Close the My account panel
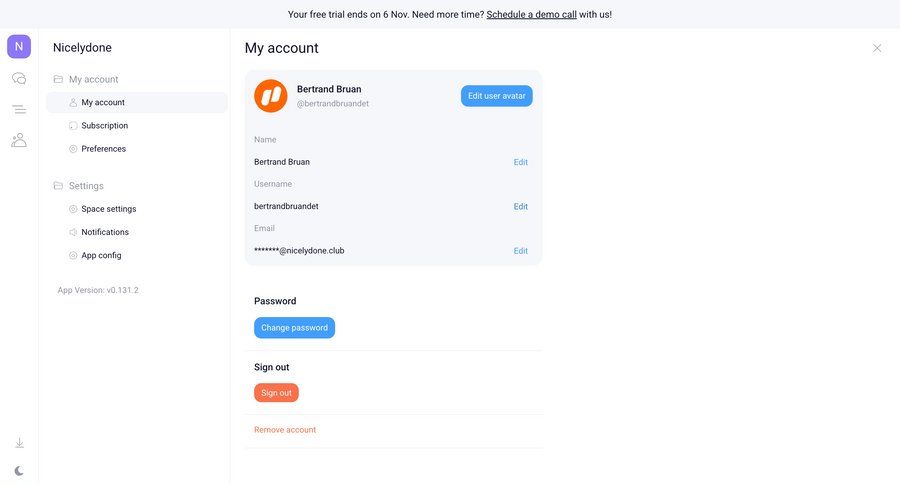This screenshot has width=900, height=484. tap(877, 48)
